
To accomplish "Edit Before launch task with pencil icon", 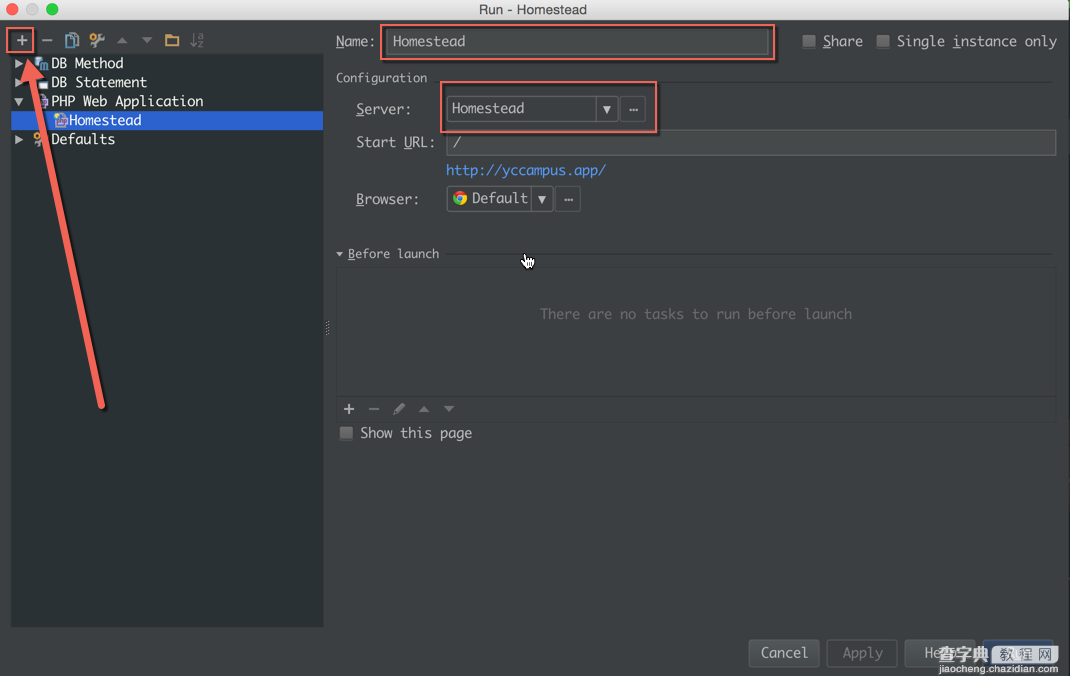I will pos(399,409).
